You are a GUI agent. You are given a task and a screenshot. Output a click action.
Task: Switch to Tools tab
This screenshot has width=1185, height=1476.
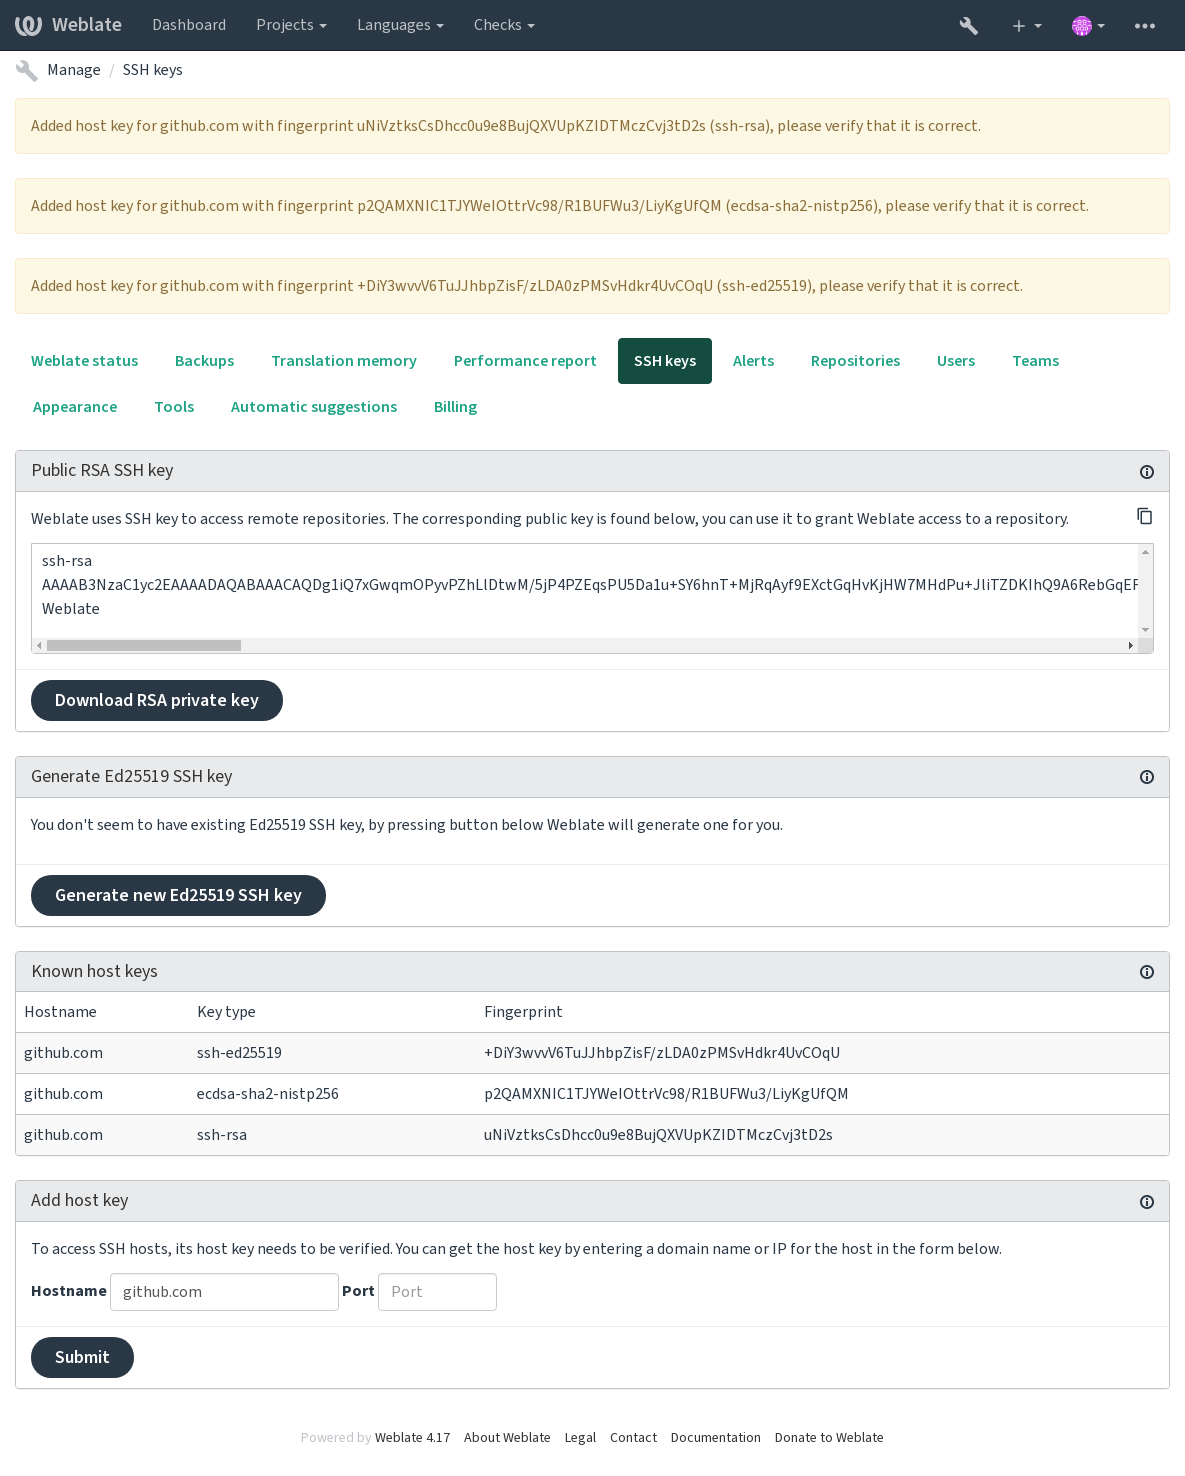click(174, 407)
